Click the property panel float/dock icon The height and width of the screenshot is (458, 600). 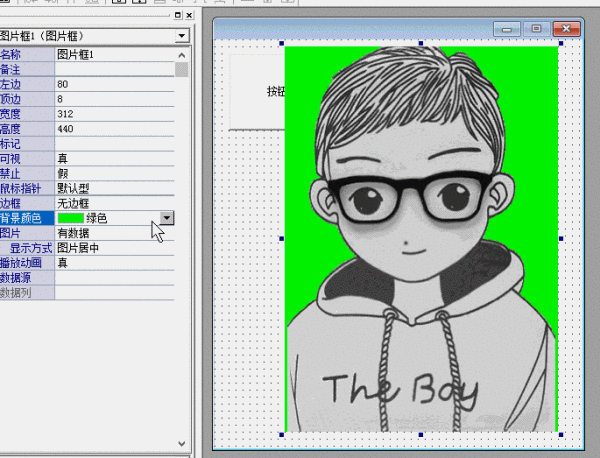[177, 16]
